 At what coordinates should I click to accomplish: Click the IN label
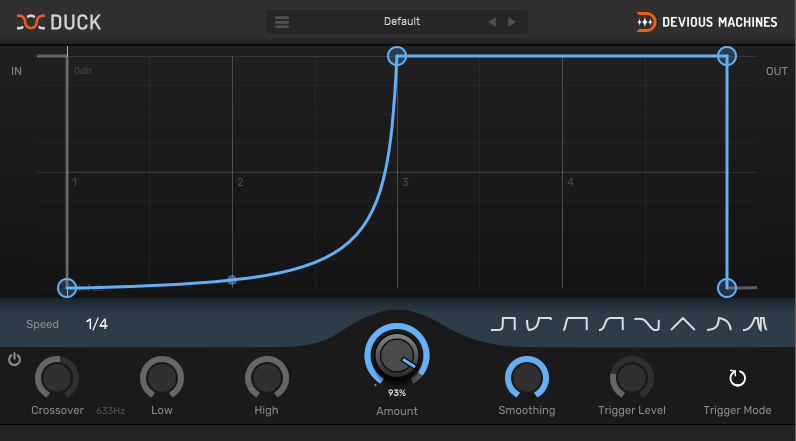[16, 72]
